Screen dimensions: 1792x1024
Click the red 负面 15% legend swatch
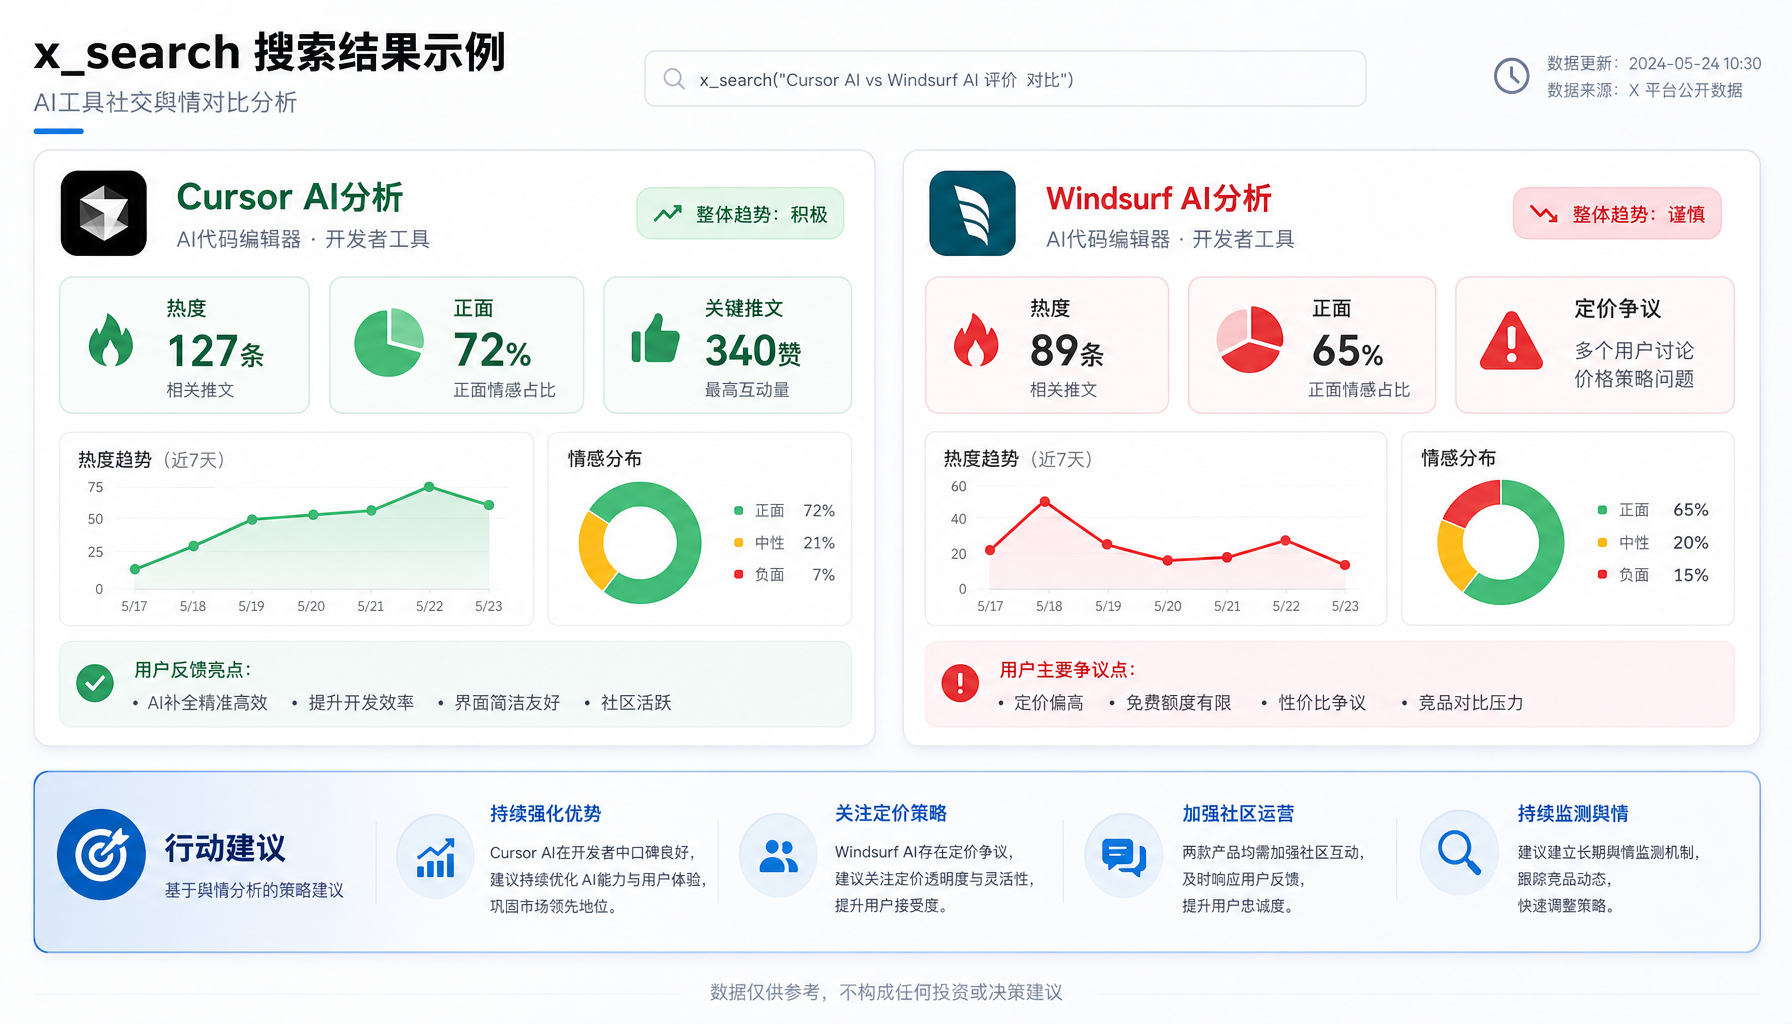point(1602,575)
